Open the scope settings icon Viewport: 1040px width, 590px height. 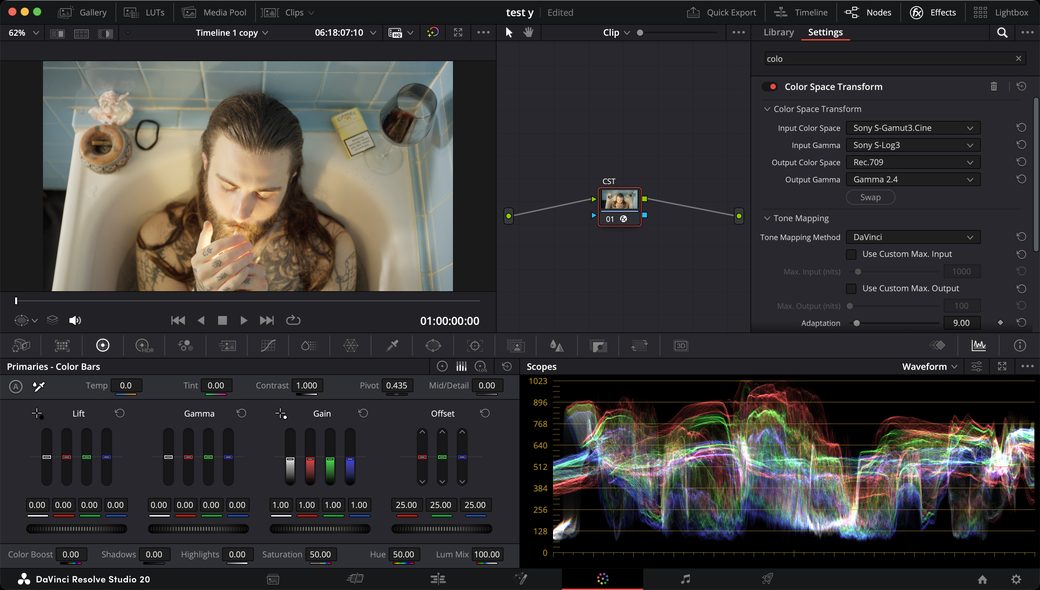[977, 366]
